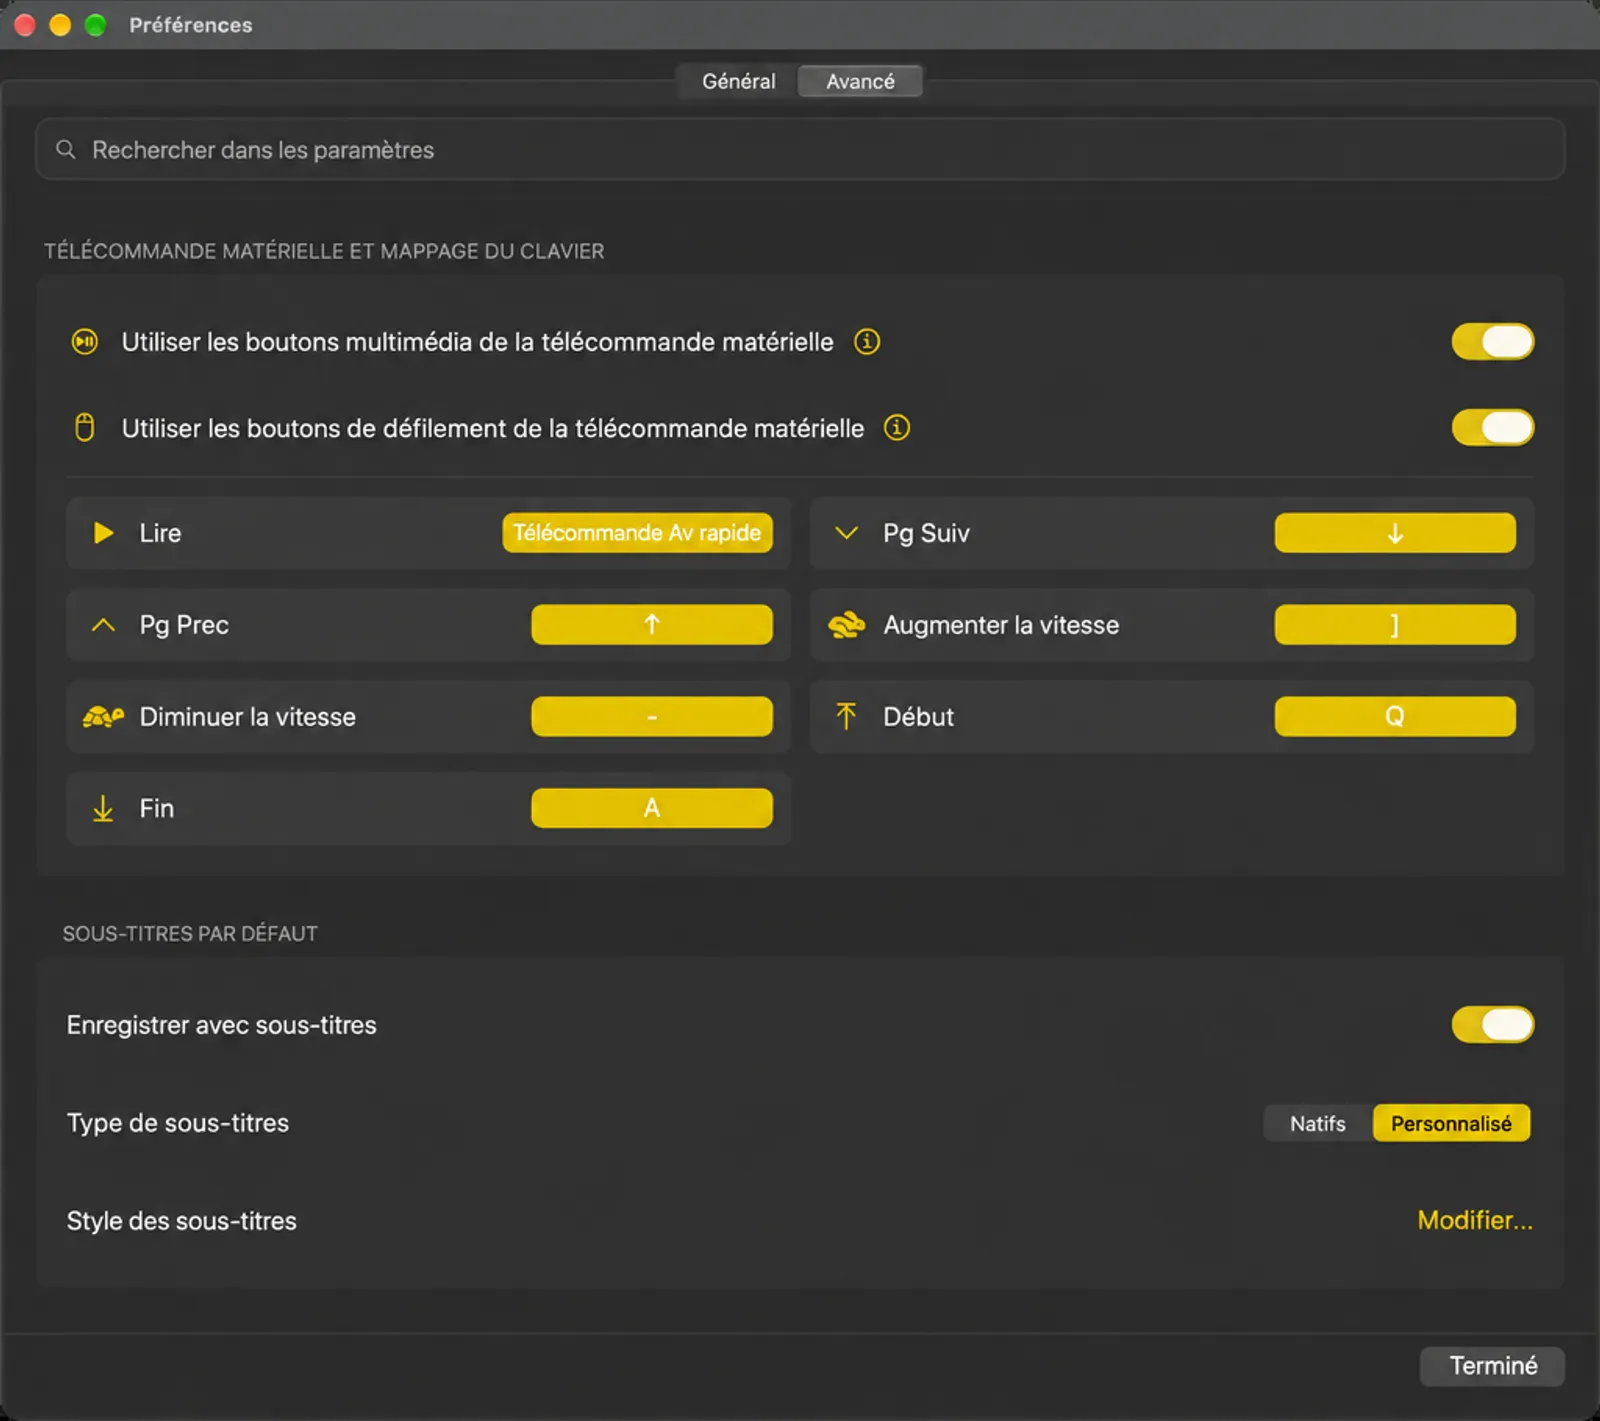Click the rabbit icon for speed increase
Image resolution: width=1600 pixels, height=1421 pixels.
(x=846, y=625)
